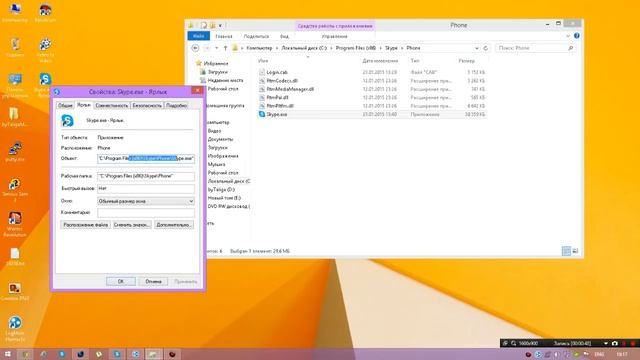The image size is (640, 360).
Task: Click the Skype breadcrumb in the address bar
Action: tap(391, 48)
